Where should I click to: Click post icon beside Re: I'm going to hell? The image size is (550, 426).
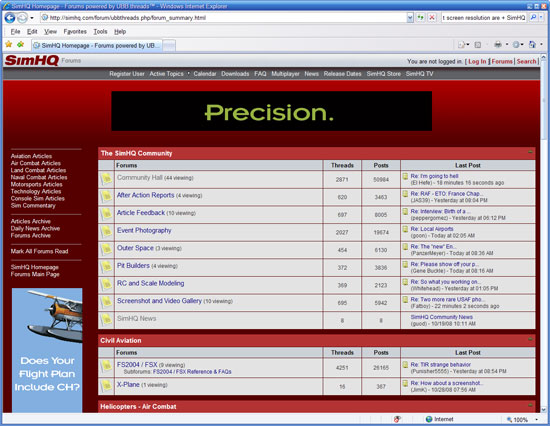[x=405, y=176]
